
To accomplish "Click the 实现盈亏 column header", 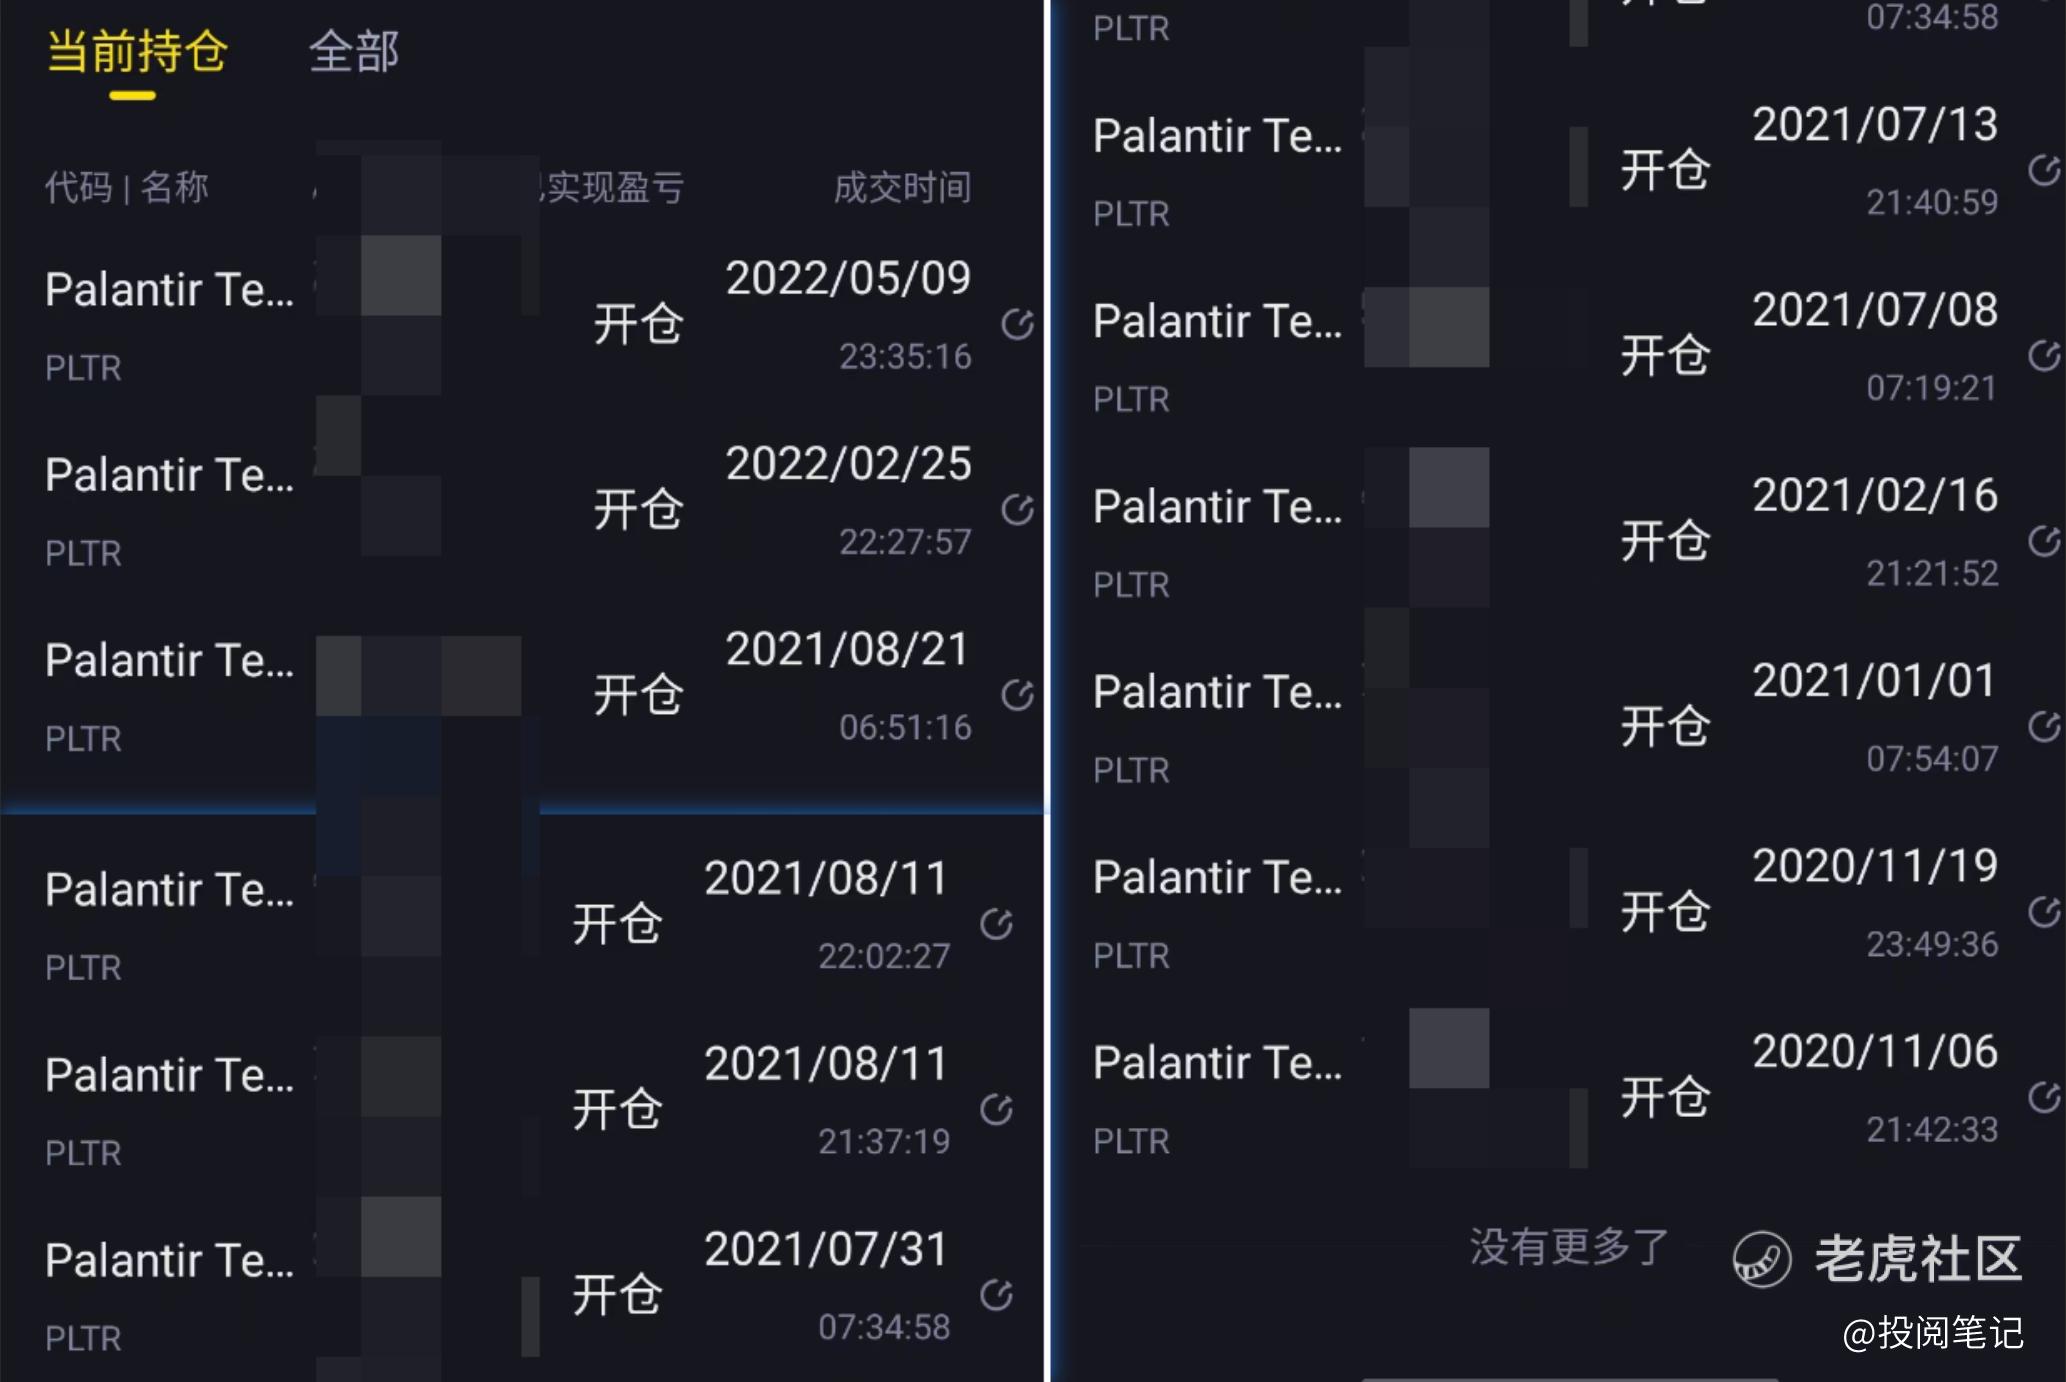I will pyautogui.click(x=614, y=187).
